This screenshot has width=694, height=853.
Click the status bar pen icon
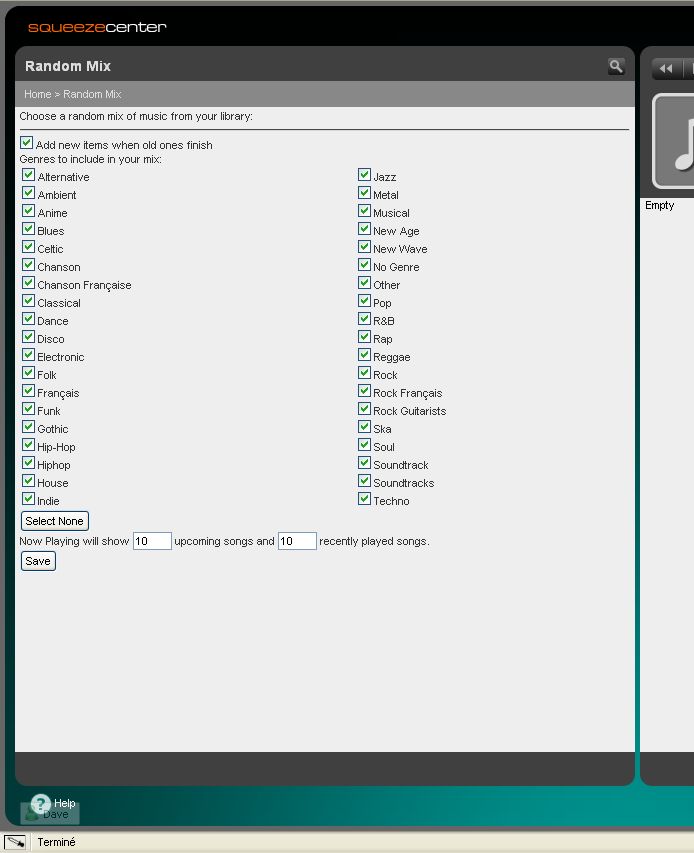pos(15,842)
